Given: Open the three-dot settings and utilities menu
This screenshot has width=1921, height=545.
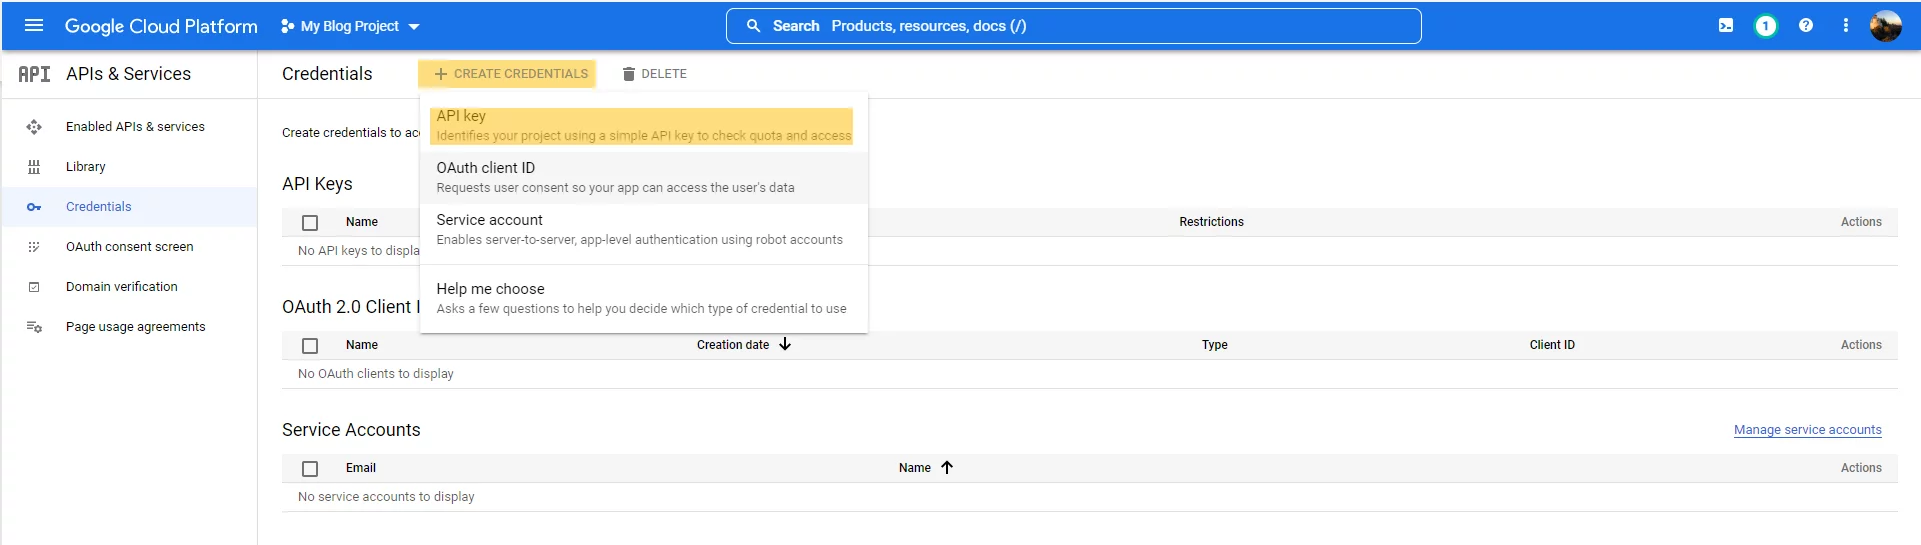Looking at the screenshot, I should pos(1846,26).
